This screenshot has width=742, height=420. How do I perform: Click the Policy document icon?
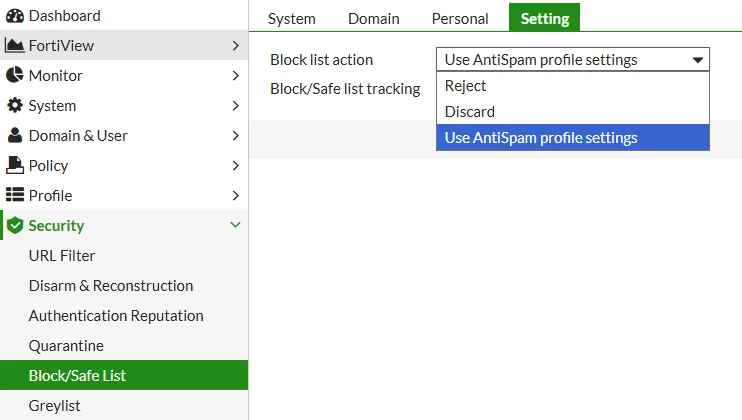pos(15,165)
